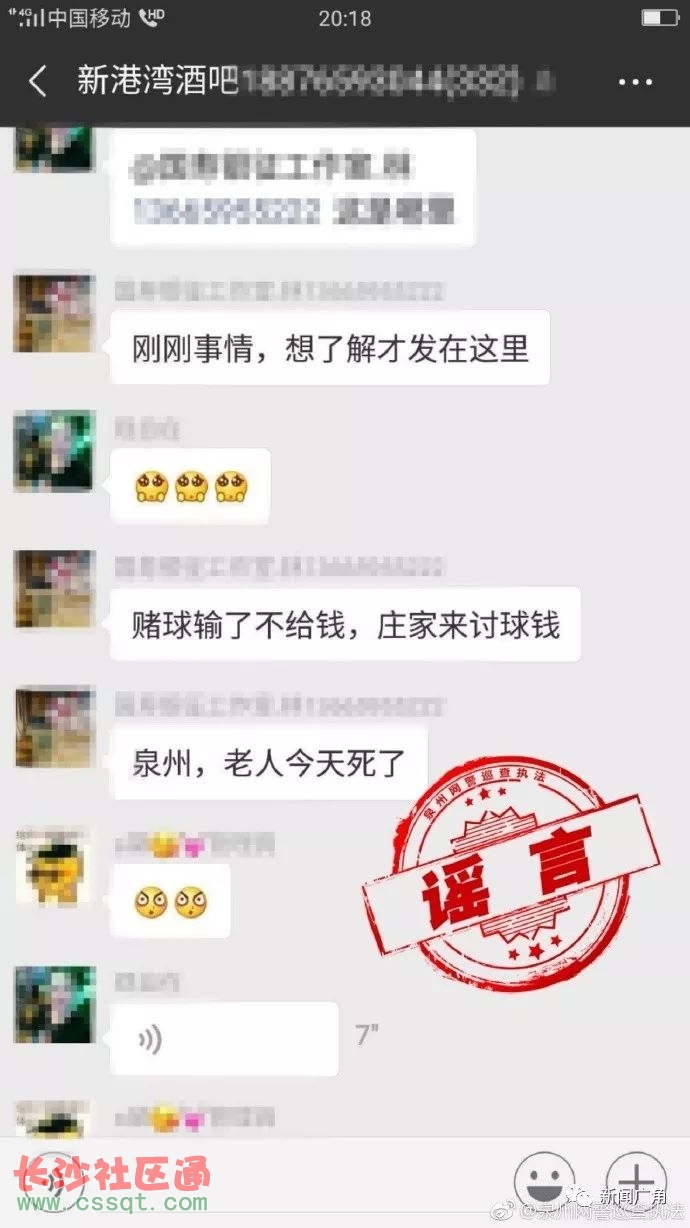
Task: Open the 新港湾酒吧 group title
Action: coord(158,82)
